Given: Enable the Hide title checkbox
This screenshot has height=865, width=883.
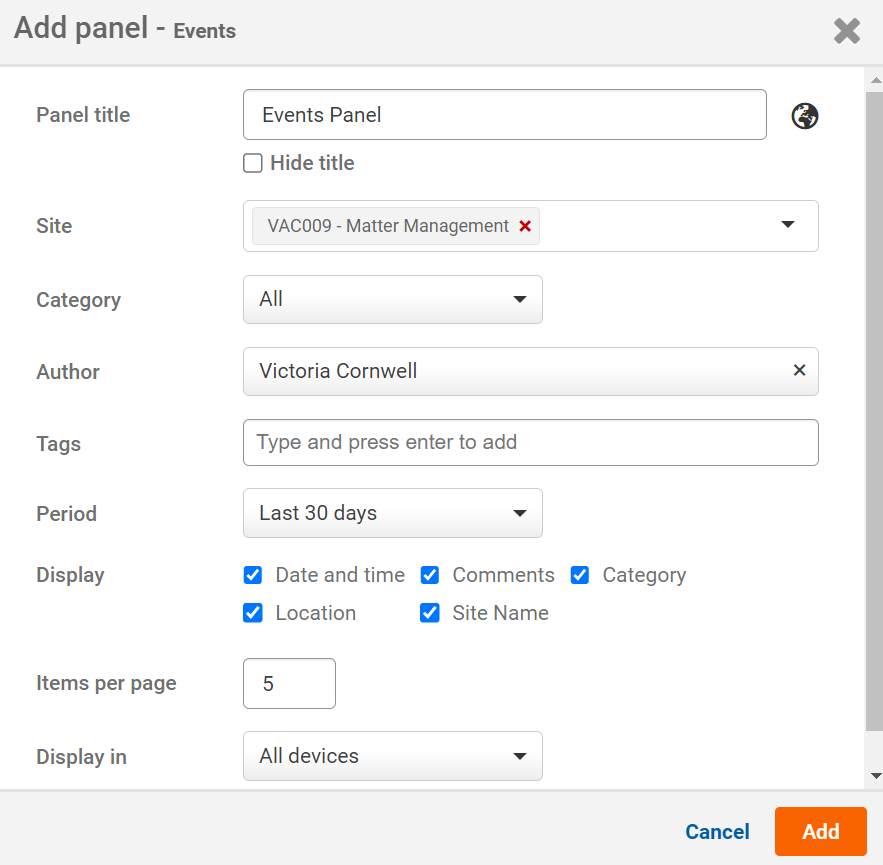Looking at the screenshot, I should pos(253,163).
